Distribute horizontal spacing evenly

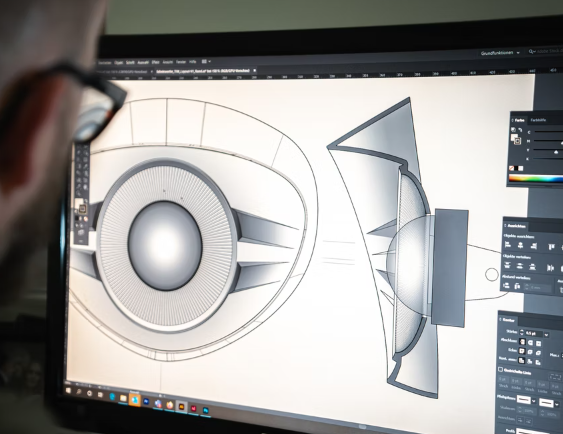pos(517,286)
